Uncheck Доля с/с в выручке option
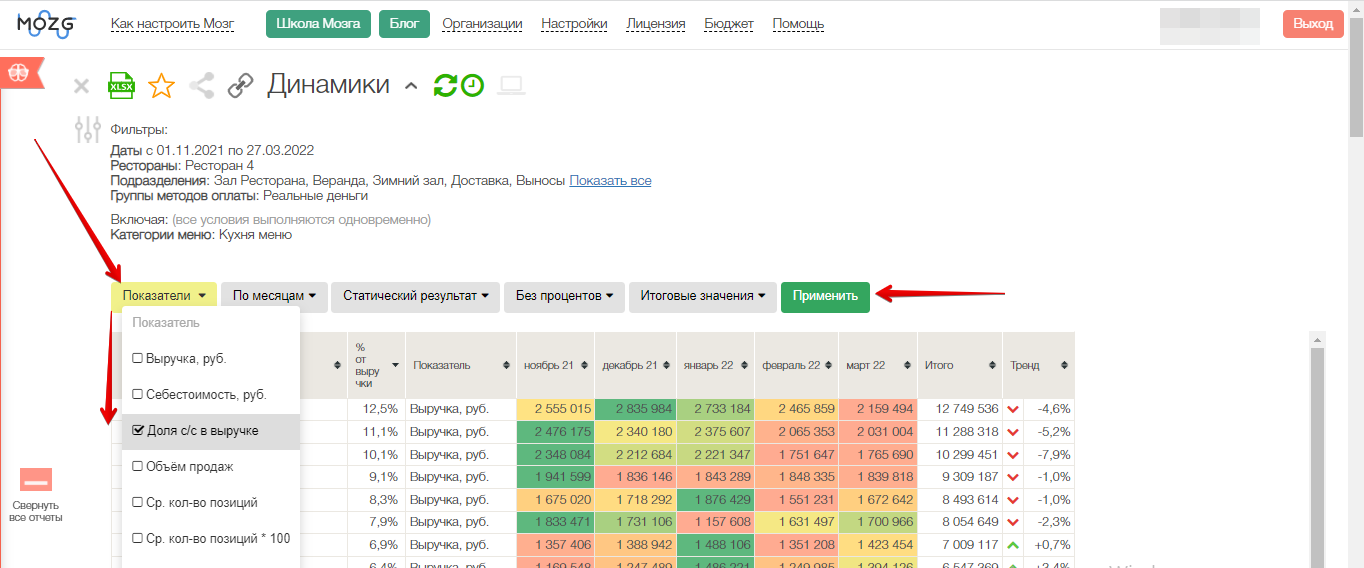 pos(138,431)
